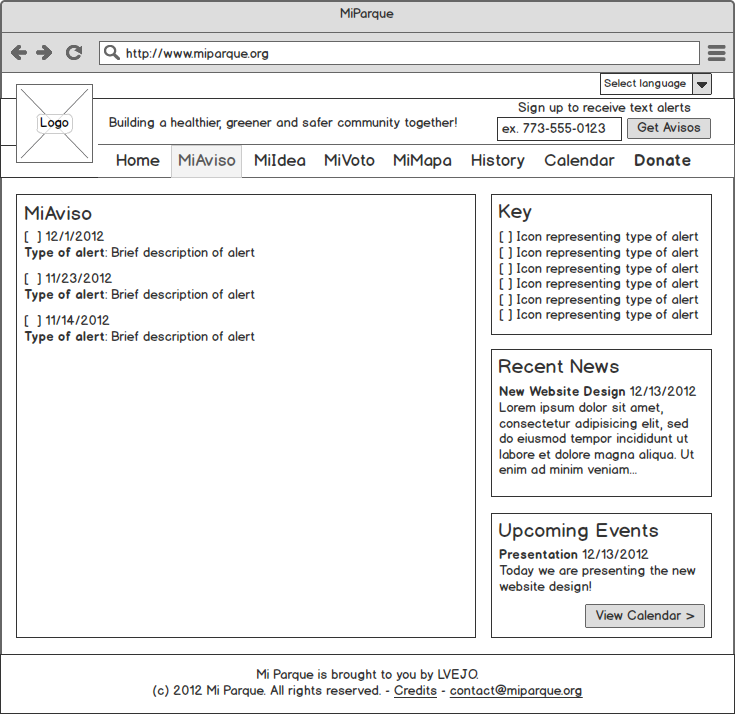Click the Mi Parque is brought by LVEJO text
The image size is (735, 714).
(368, 675)
